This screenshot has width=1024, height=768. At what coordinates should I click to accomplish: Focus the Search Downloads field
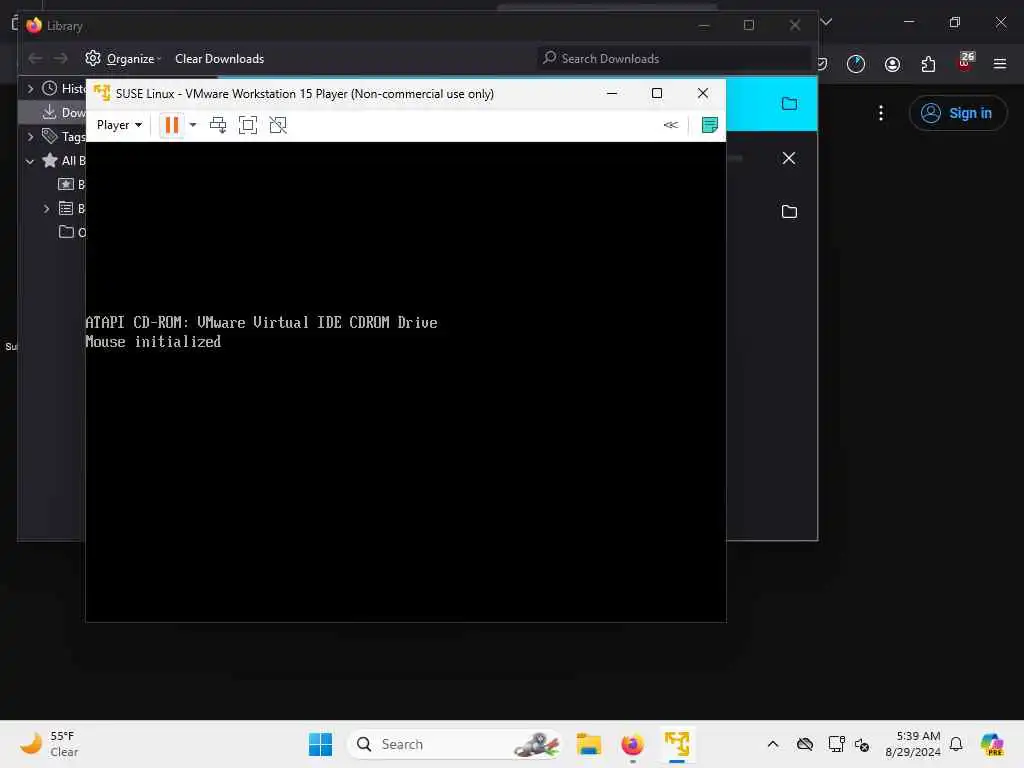[673, 58]
